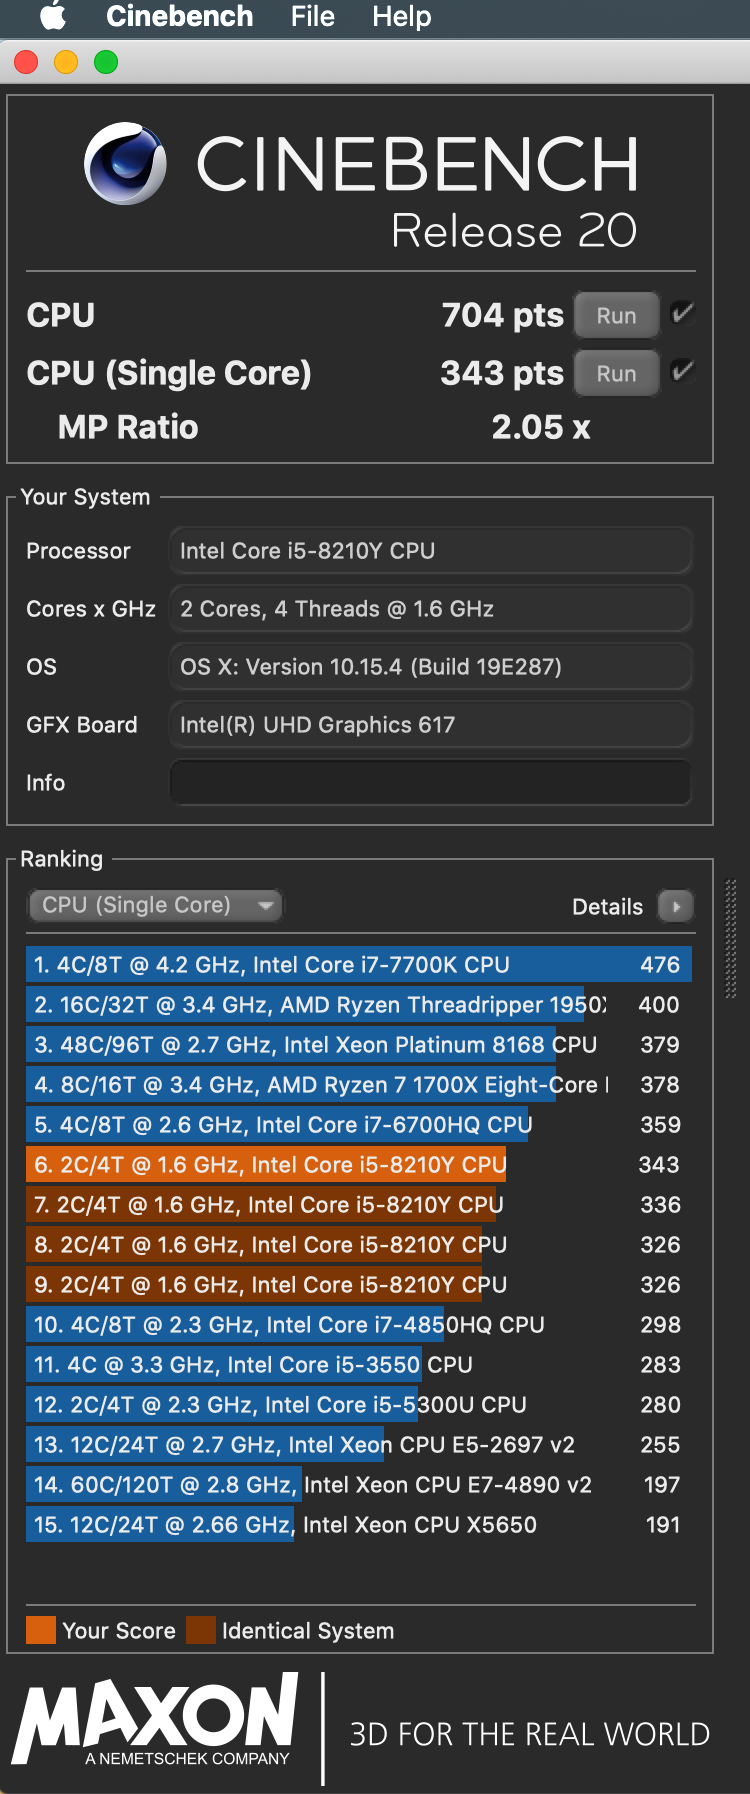Open the Cinebench application menu
Viewport: 750px width, 1794px height.
coord(179,16)
